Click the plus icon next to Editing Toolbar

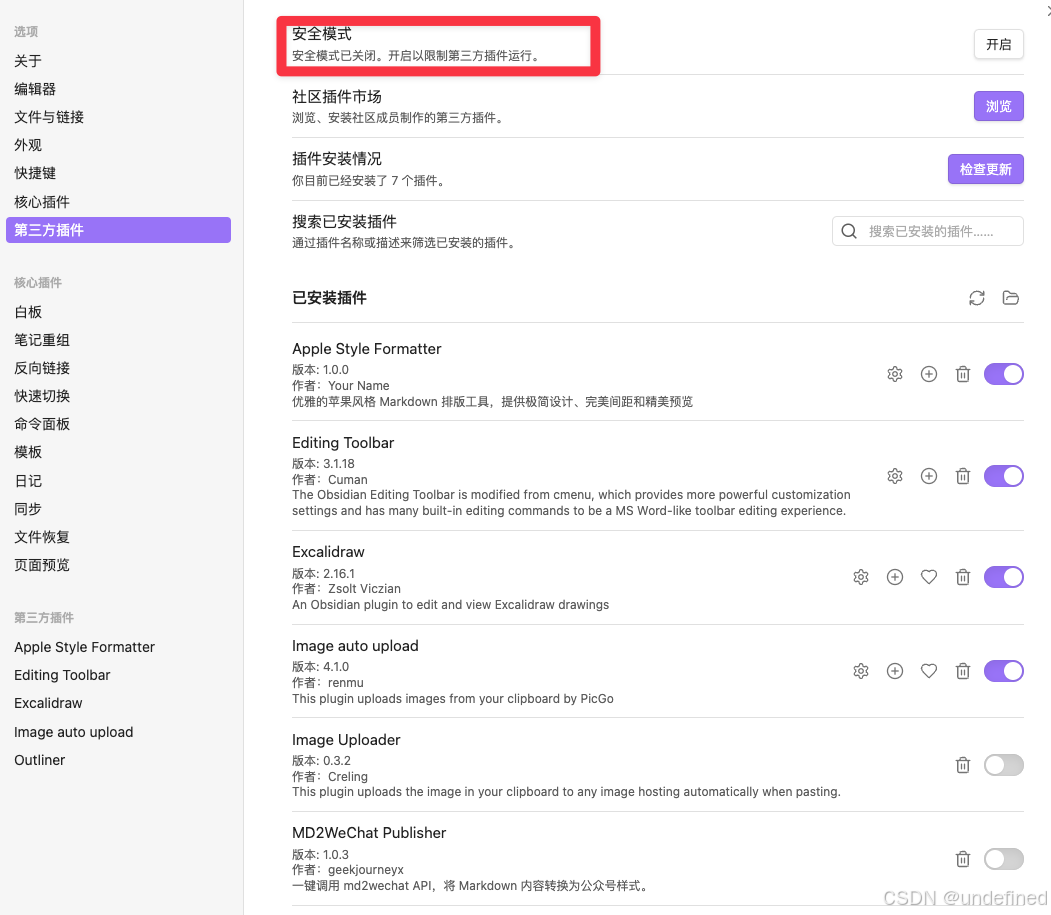point(929,476)
